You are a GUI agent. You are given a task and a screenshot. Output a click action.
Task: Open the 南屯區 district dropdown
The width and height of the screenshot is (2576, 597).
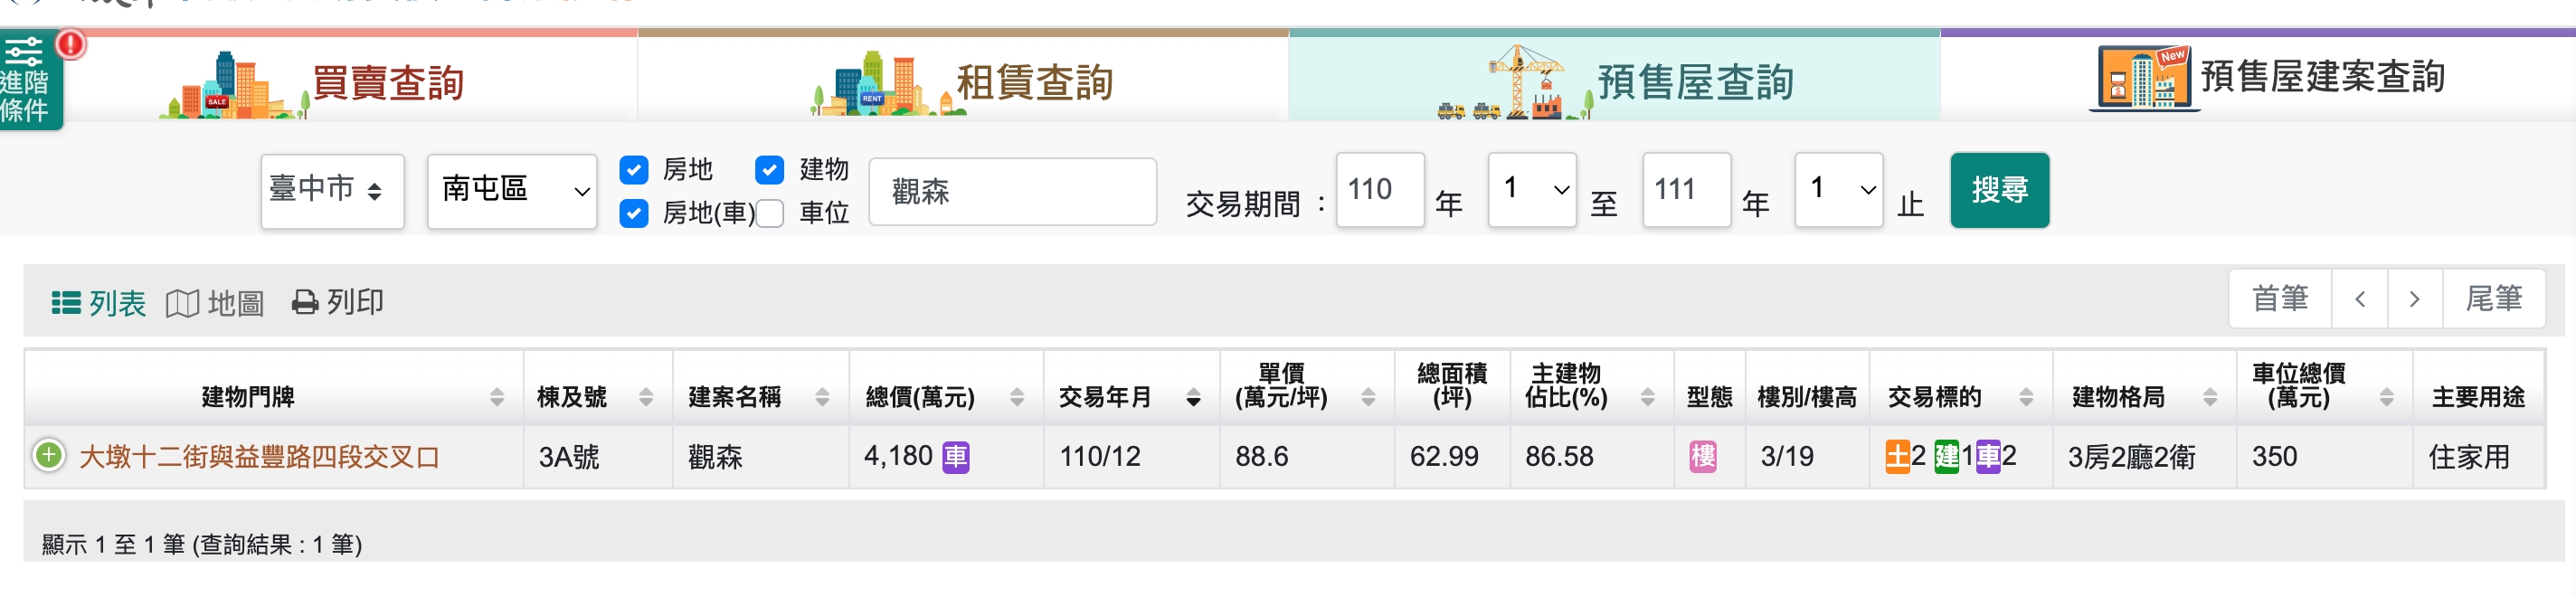512,190
